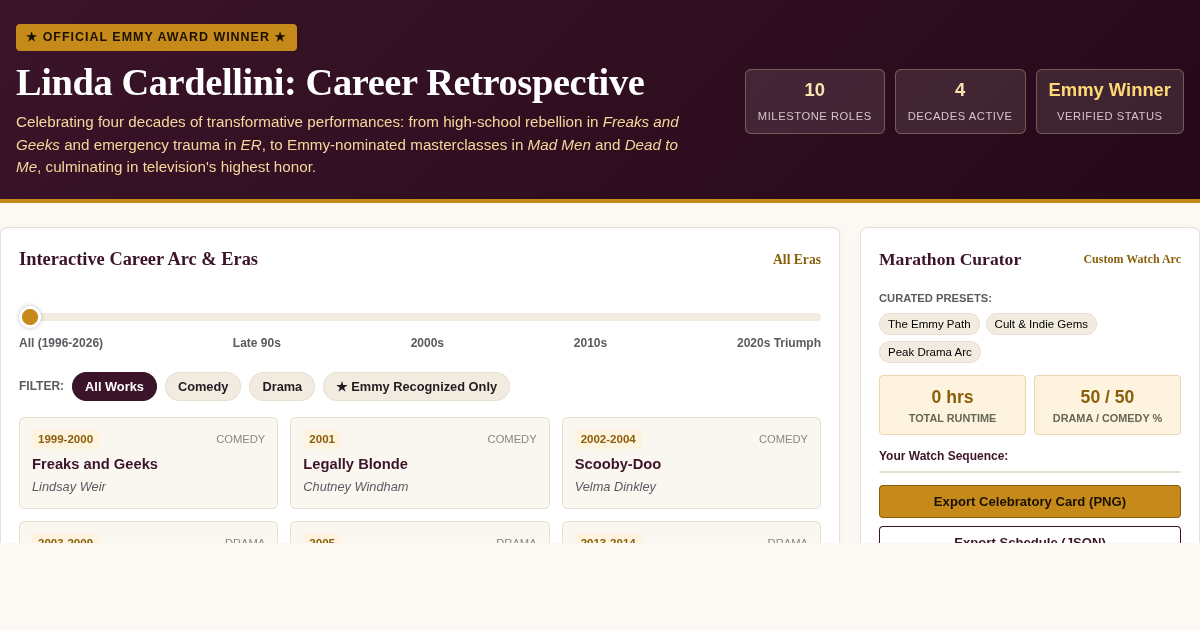The width and height of the screenshot is (1200, 630).
Task: Click the Custom Watch Arc label
Action: 1132,259
